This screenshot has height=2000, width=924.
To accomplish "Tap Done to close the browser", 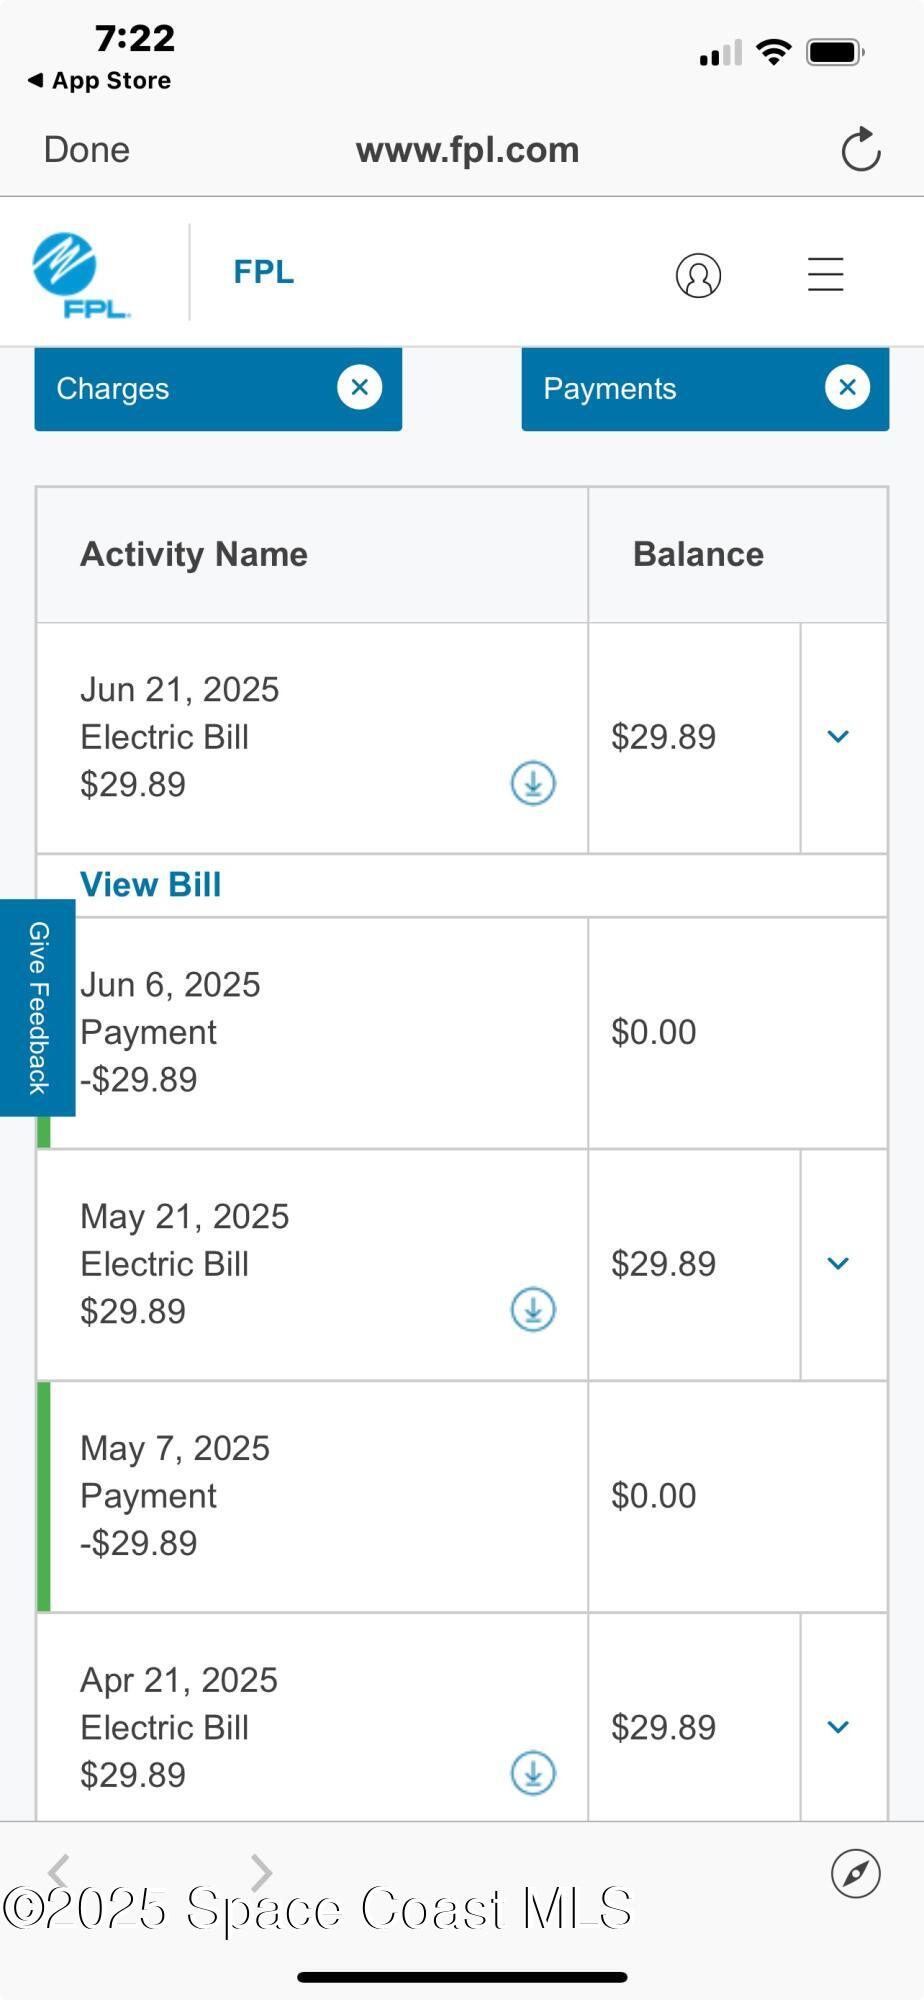I will click(87, 150).
